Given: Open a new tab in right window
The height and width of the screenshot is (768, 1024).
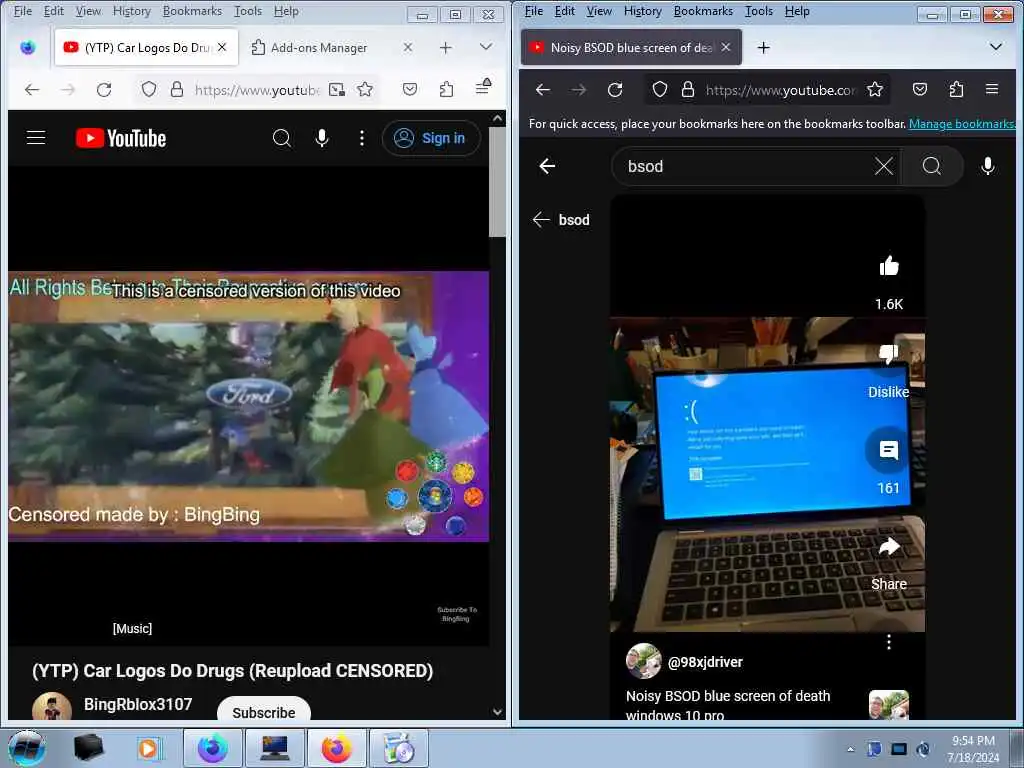Looking at the screenshot, I should point(763,48).
